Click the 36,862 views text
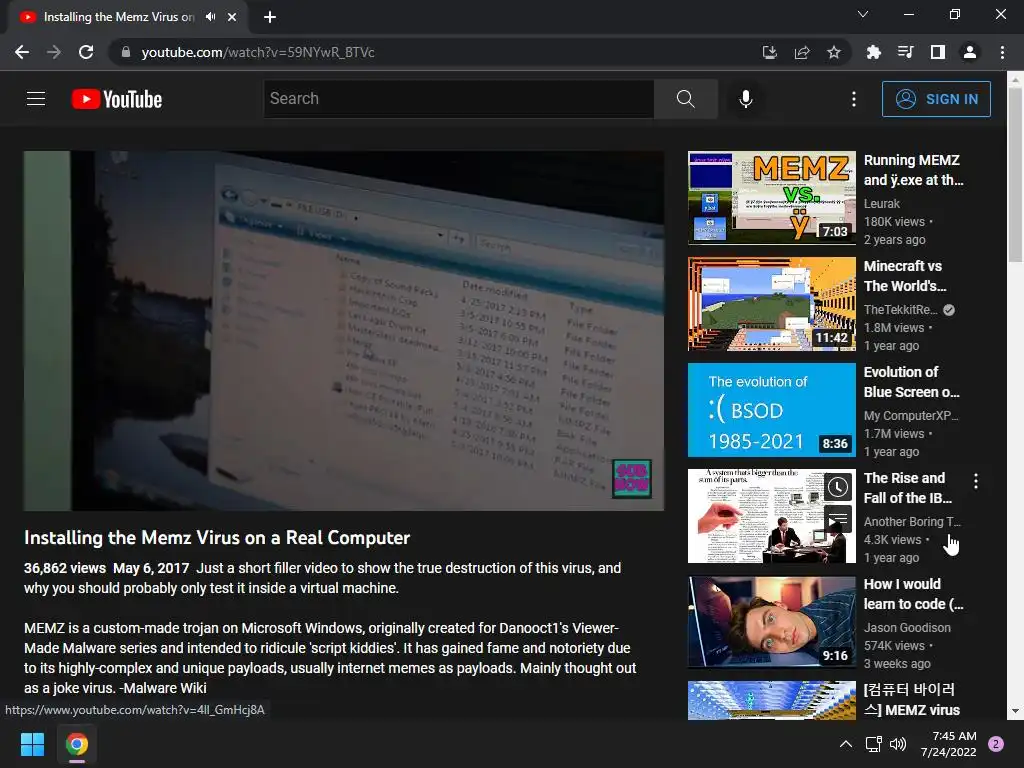This screenshot has height=768, width=1024. pyautogui.click(x=65, y=568)
